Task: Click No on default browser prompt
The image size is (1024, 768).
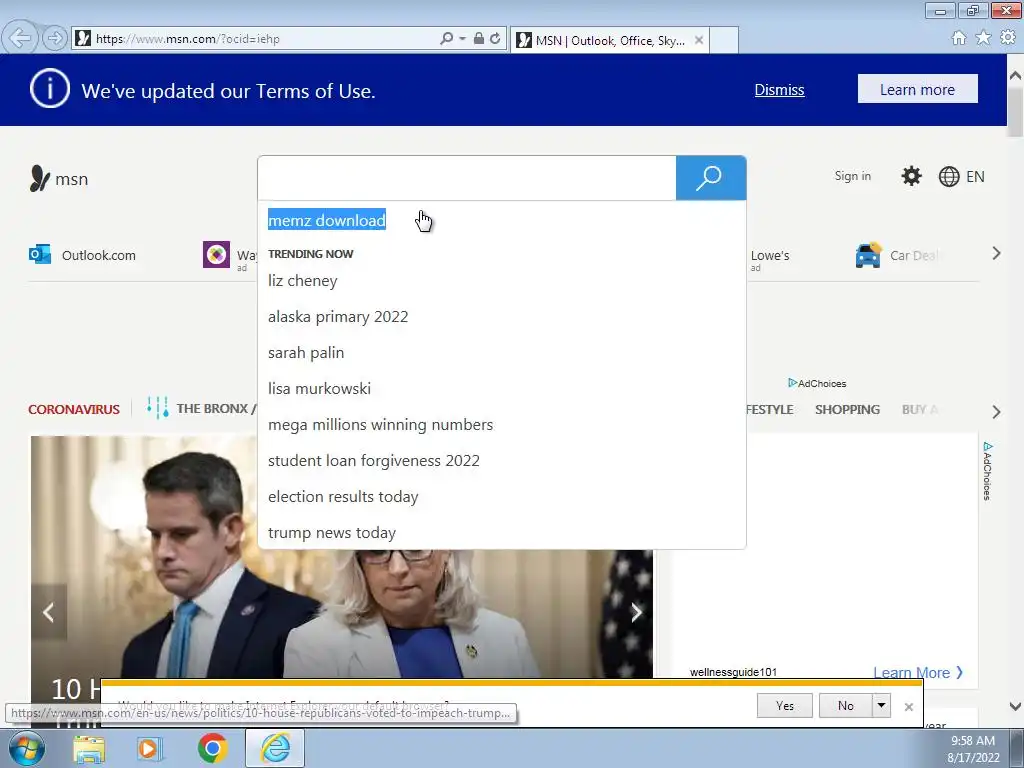Action: coord(846,705)
